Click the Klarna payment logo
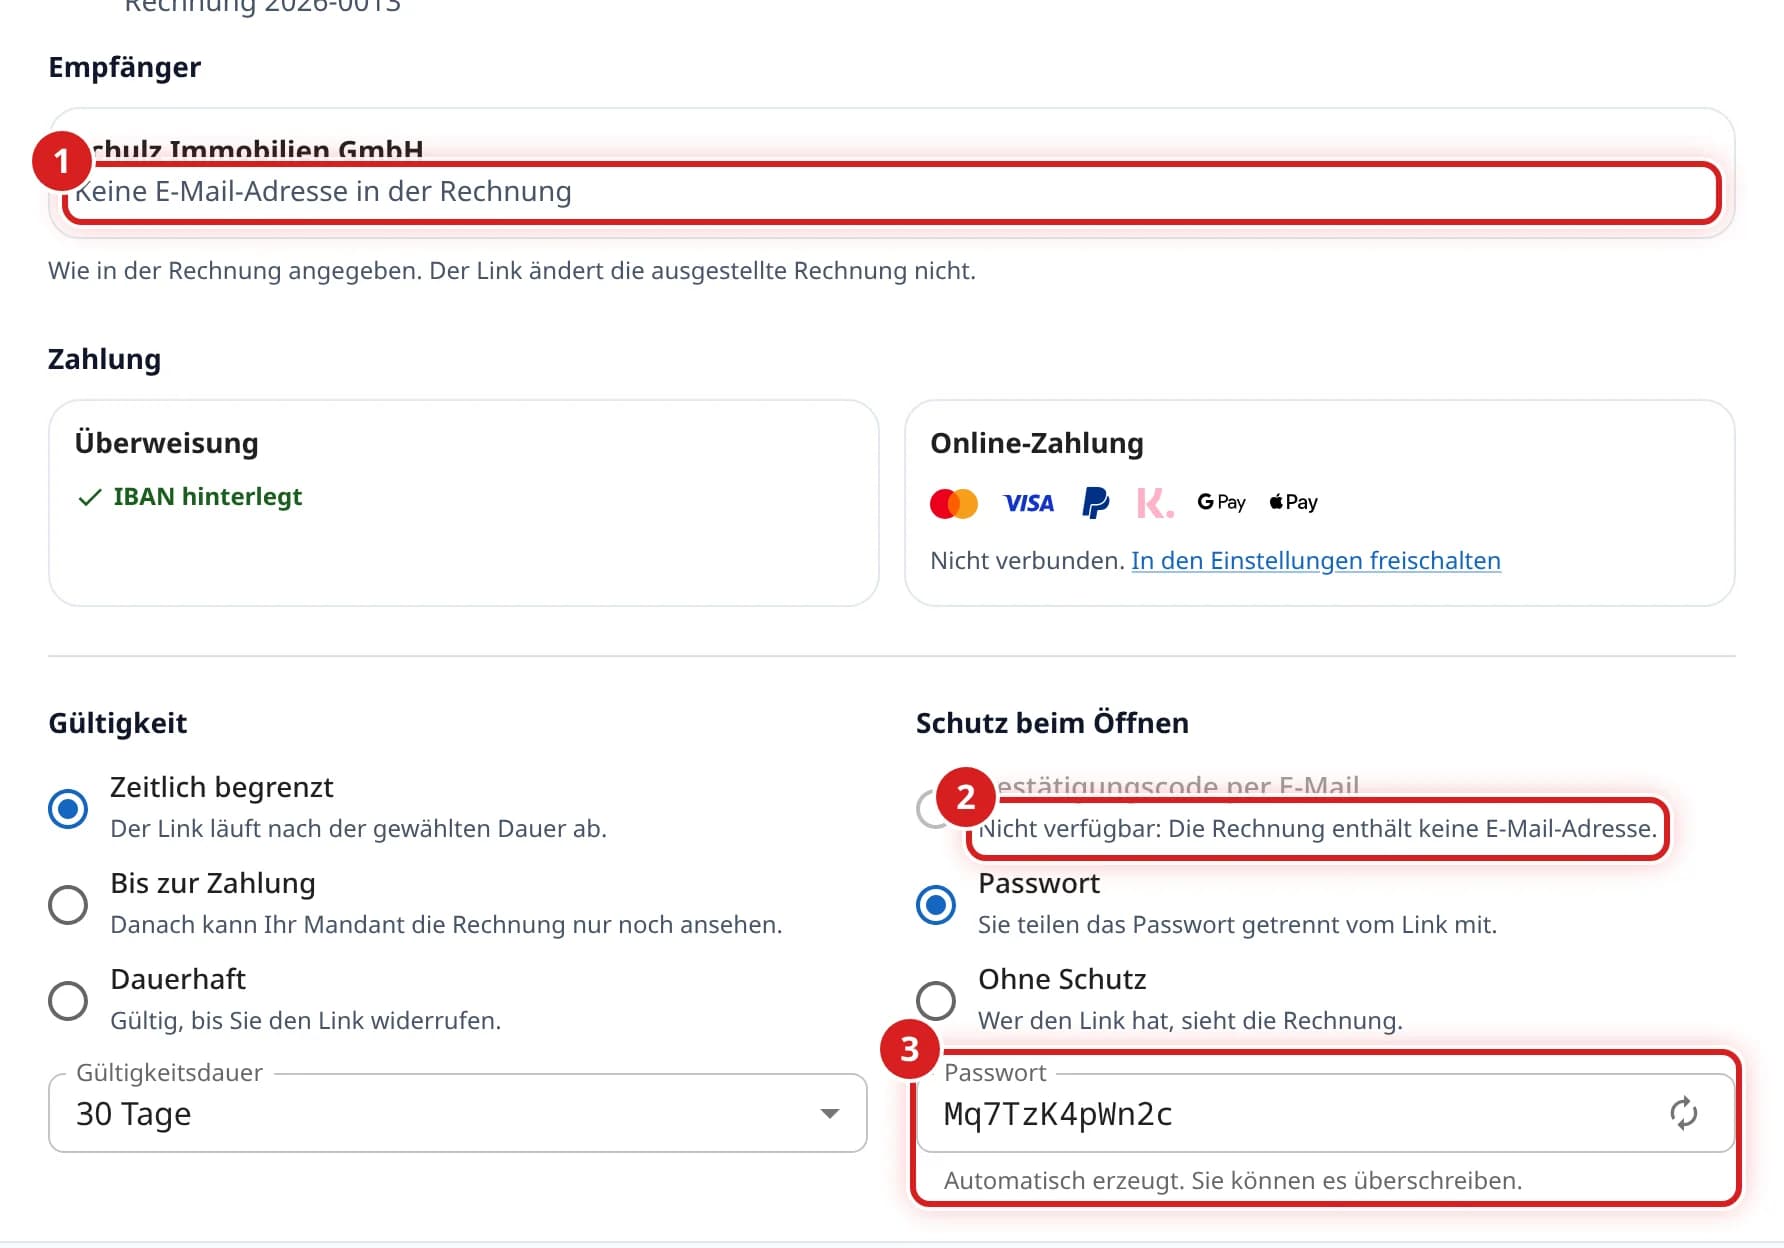Viewport: 1784px width, 1248px height. [1154, 502]
